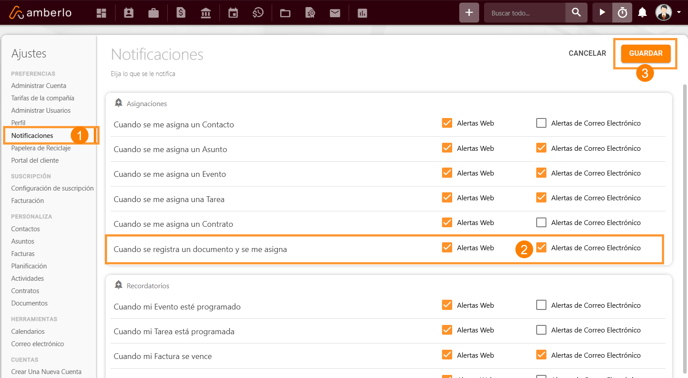Open Configuración de suscripción

(52, 188)
